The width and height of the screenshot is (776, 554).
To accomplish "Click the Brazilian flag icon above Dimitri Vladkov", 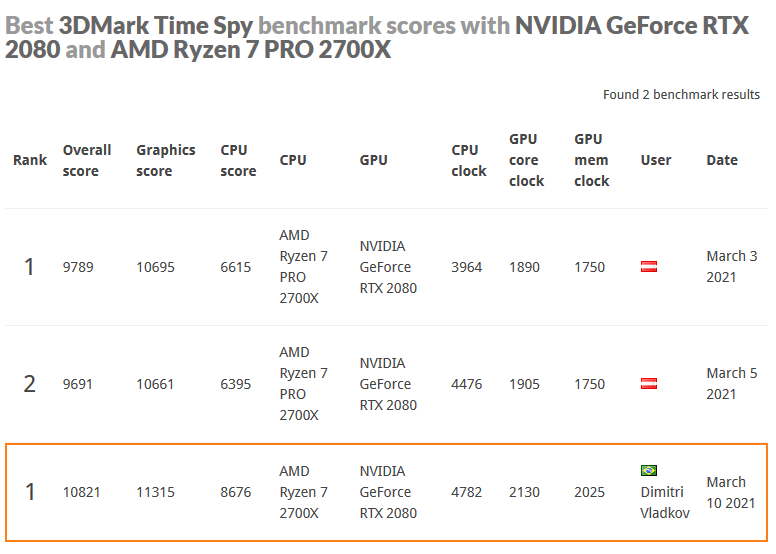I will coord(649,470).
